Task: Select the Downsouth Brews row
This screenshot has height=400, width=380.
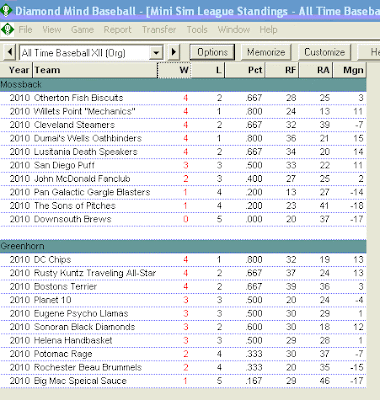Action: pos(183,219)
